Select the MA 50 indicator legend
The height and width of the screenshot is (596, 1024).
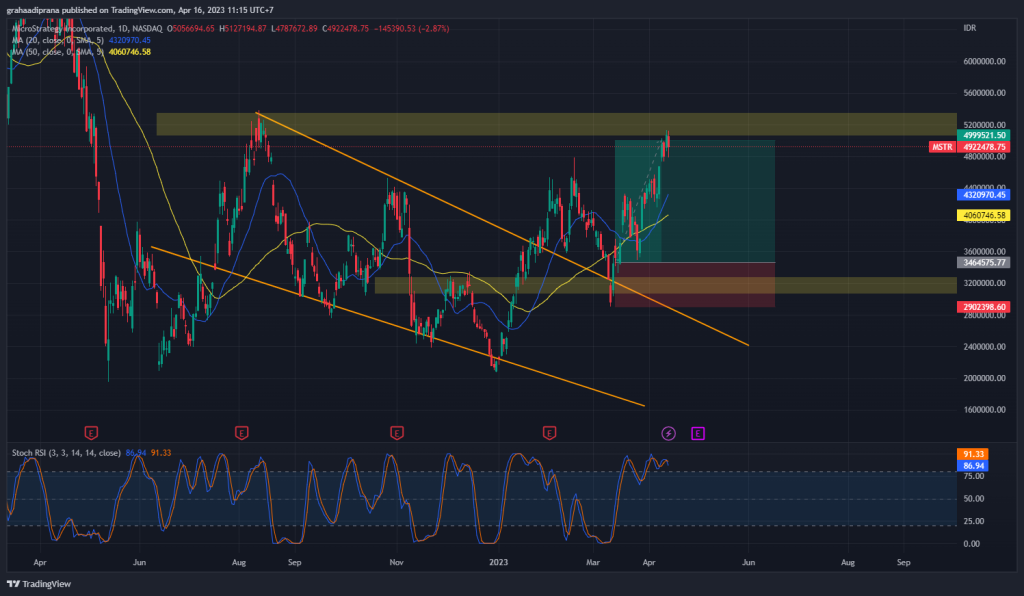tap(57, 52)
